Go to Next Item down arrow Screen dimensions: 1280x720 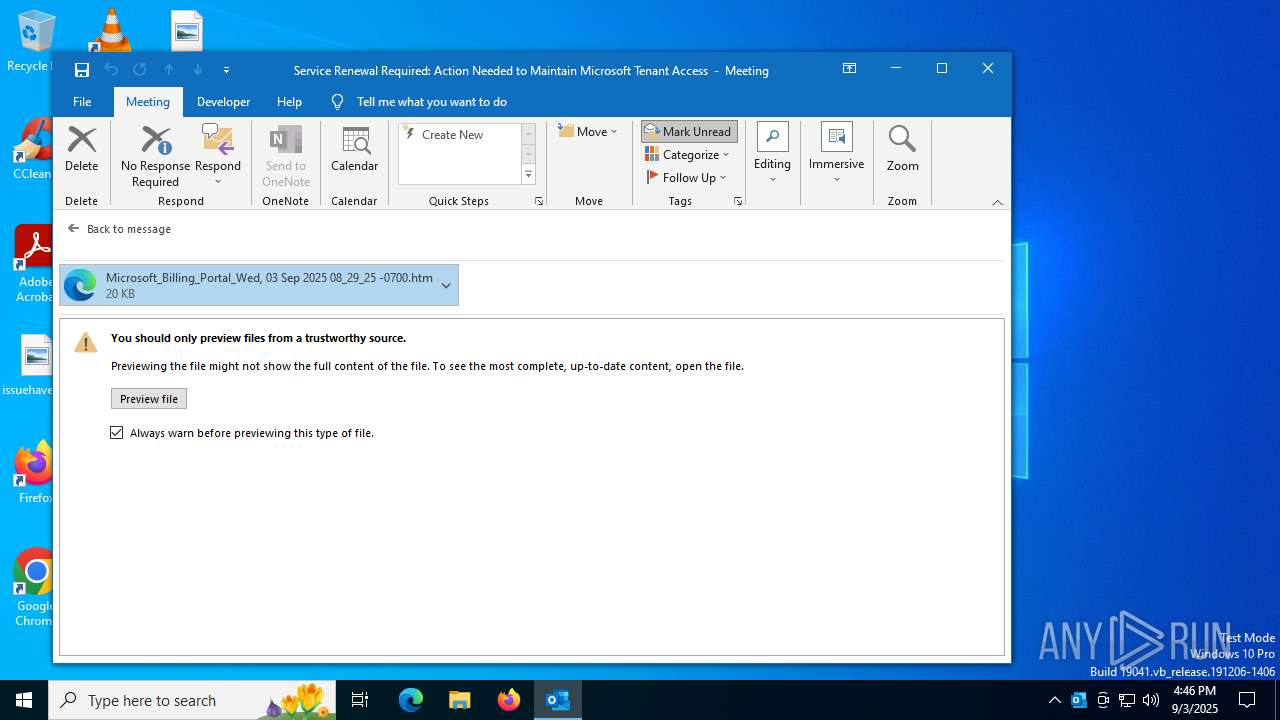point(198,70)
